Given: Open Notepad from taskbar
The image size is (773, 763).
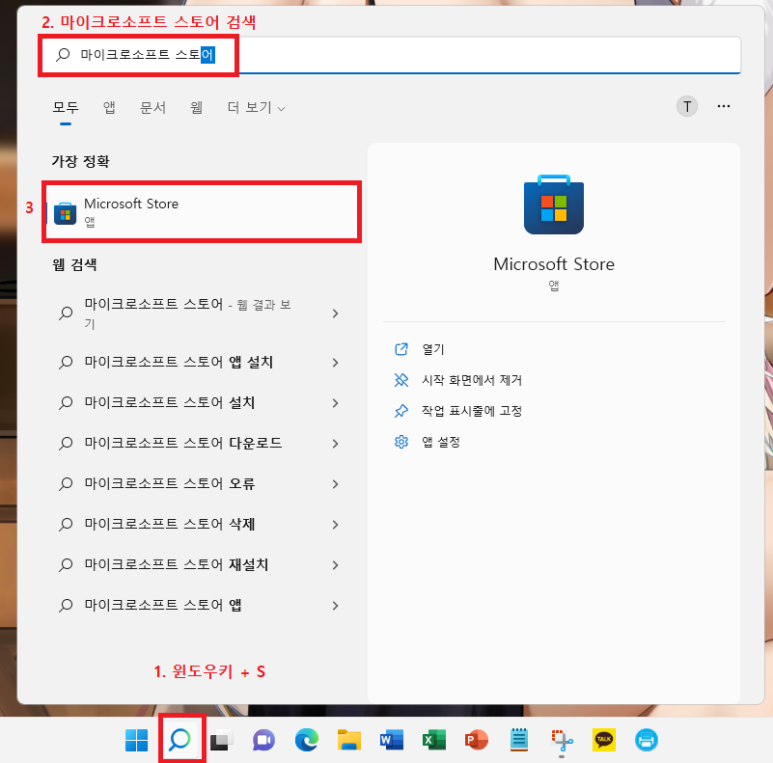Looking at the screenshot, I should (519, 740).
